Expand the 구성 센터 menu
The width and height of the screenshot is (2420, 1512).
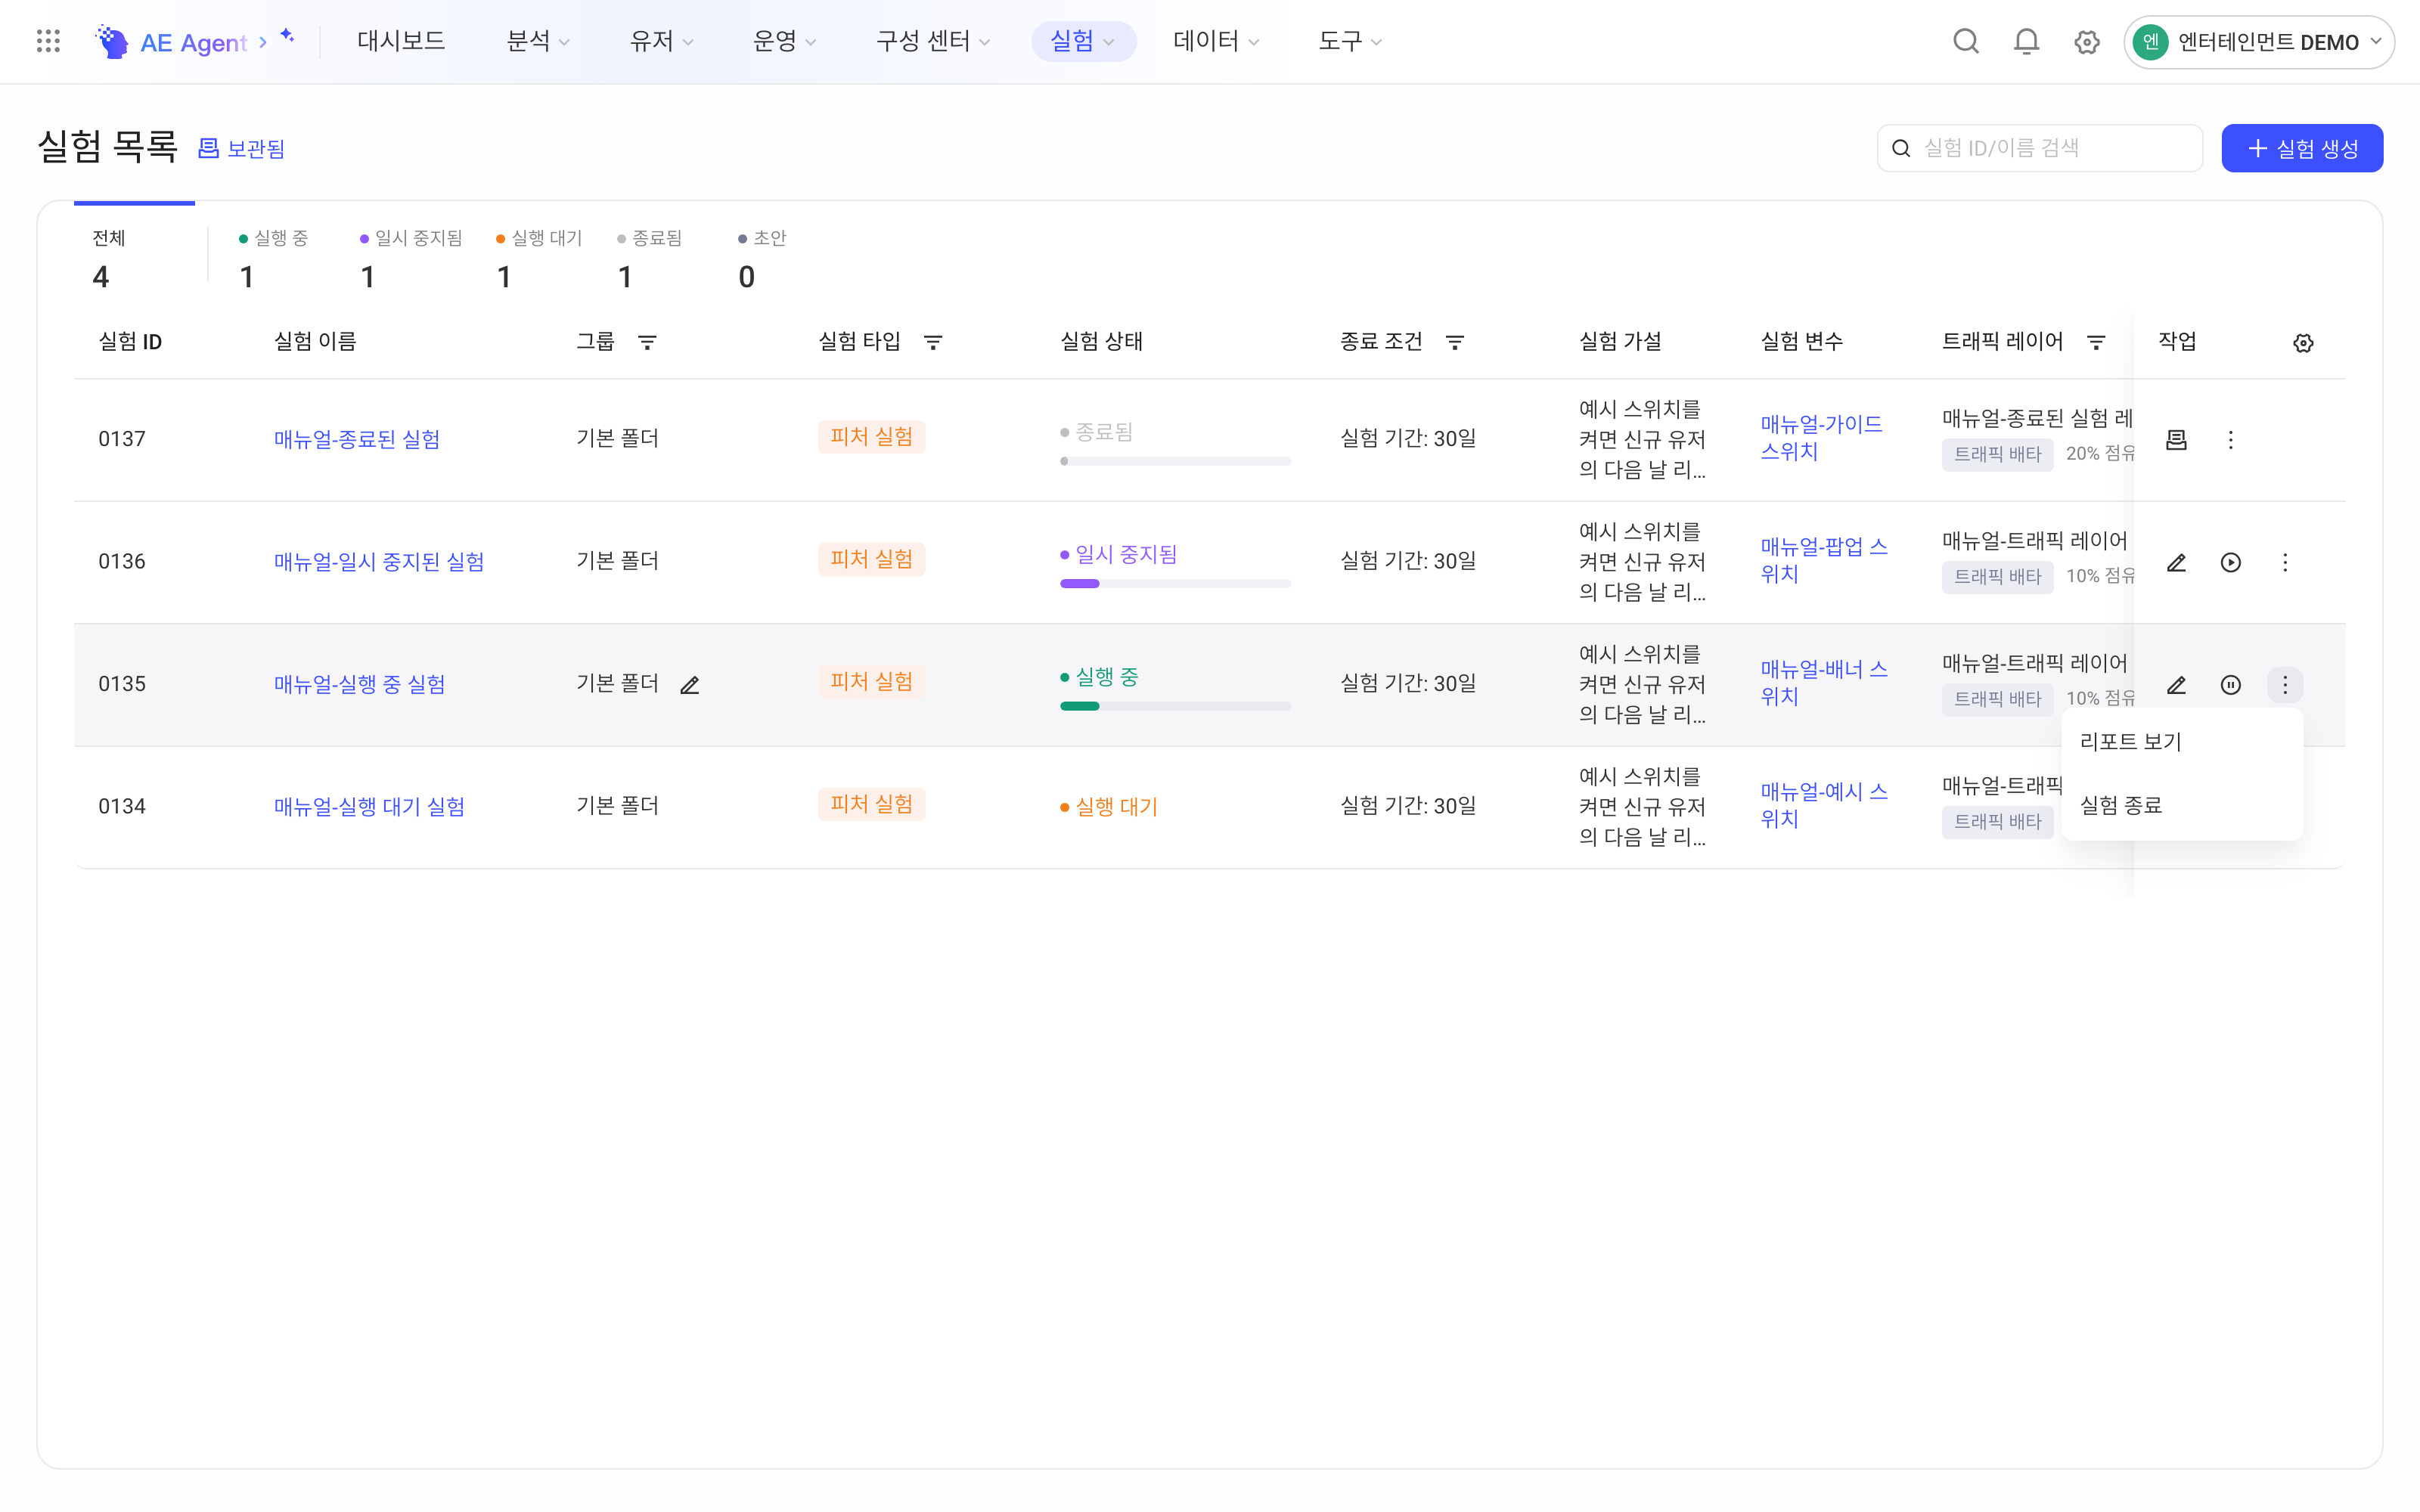coord(932,41)
